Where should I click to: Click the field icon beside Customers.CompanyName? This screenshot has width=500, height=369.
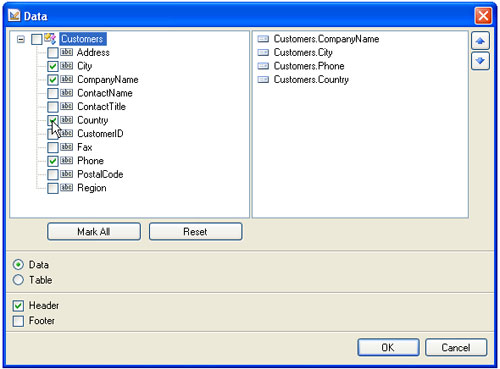263,39
